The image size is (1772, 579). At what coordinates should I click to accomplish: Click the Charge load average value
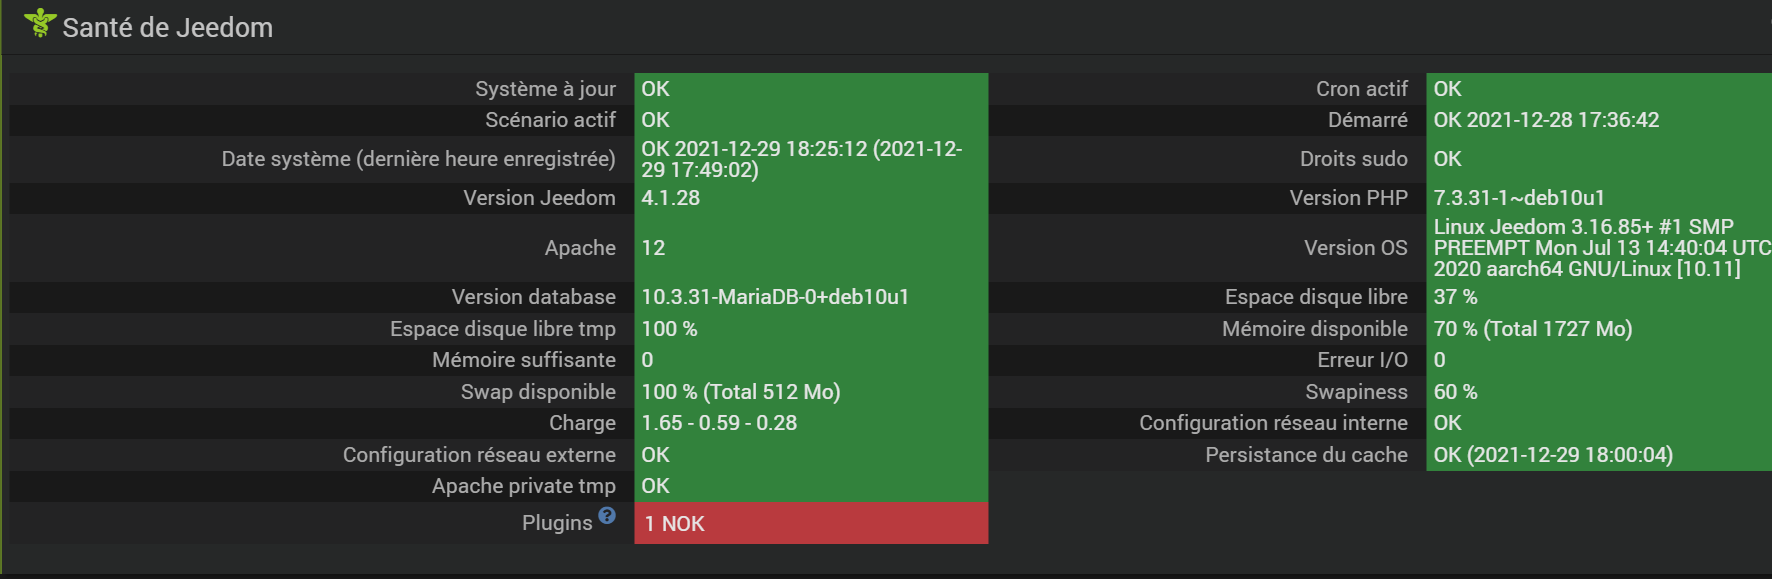click(x=719, y=423)
